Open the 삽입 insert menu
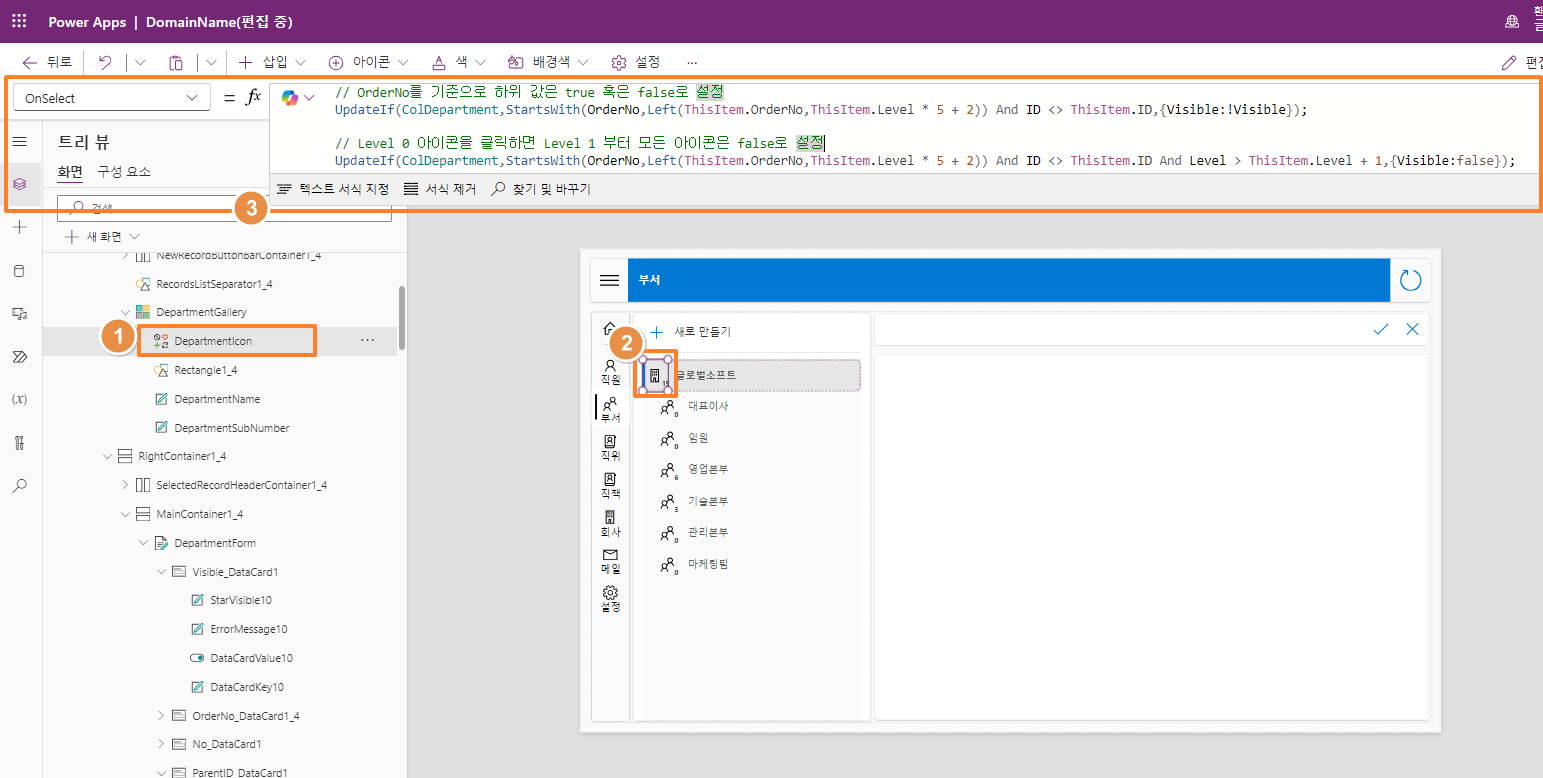The width and height of the screenshot is (1543, 778). click(x=272, y=62)
